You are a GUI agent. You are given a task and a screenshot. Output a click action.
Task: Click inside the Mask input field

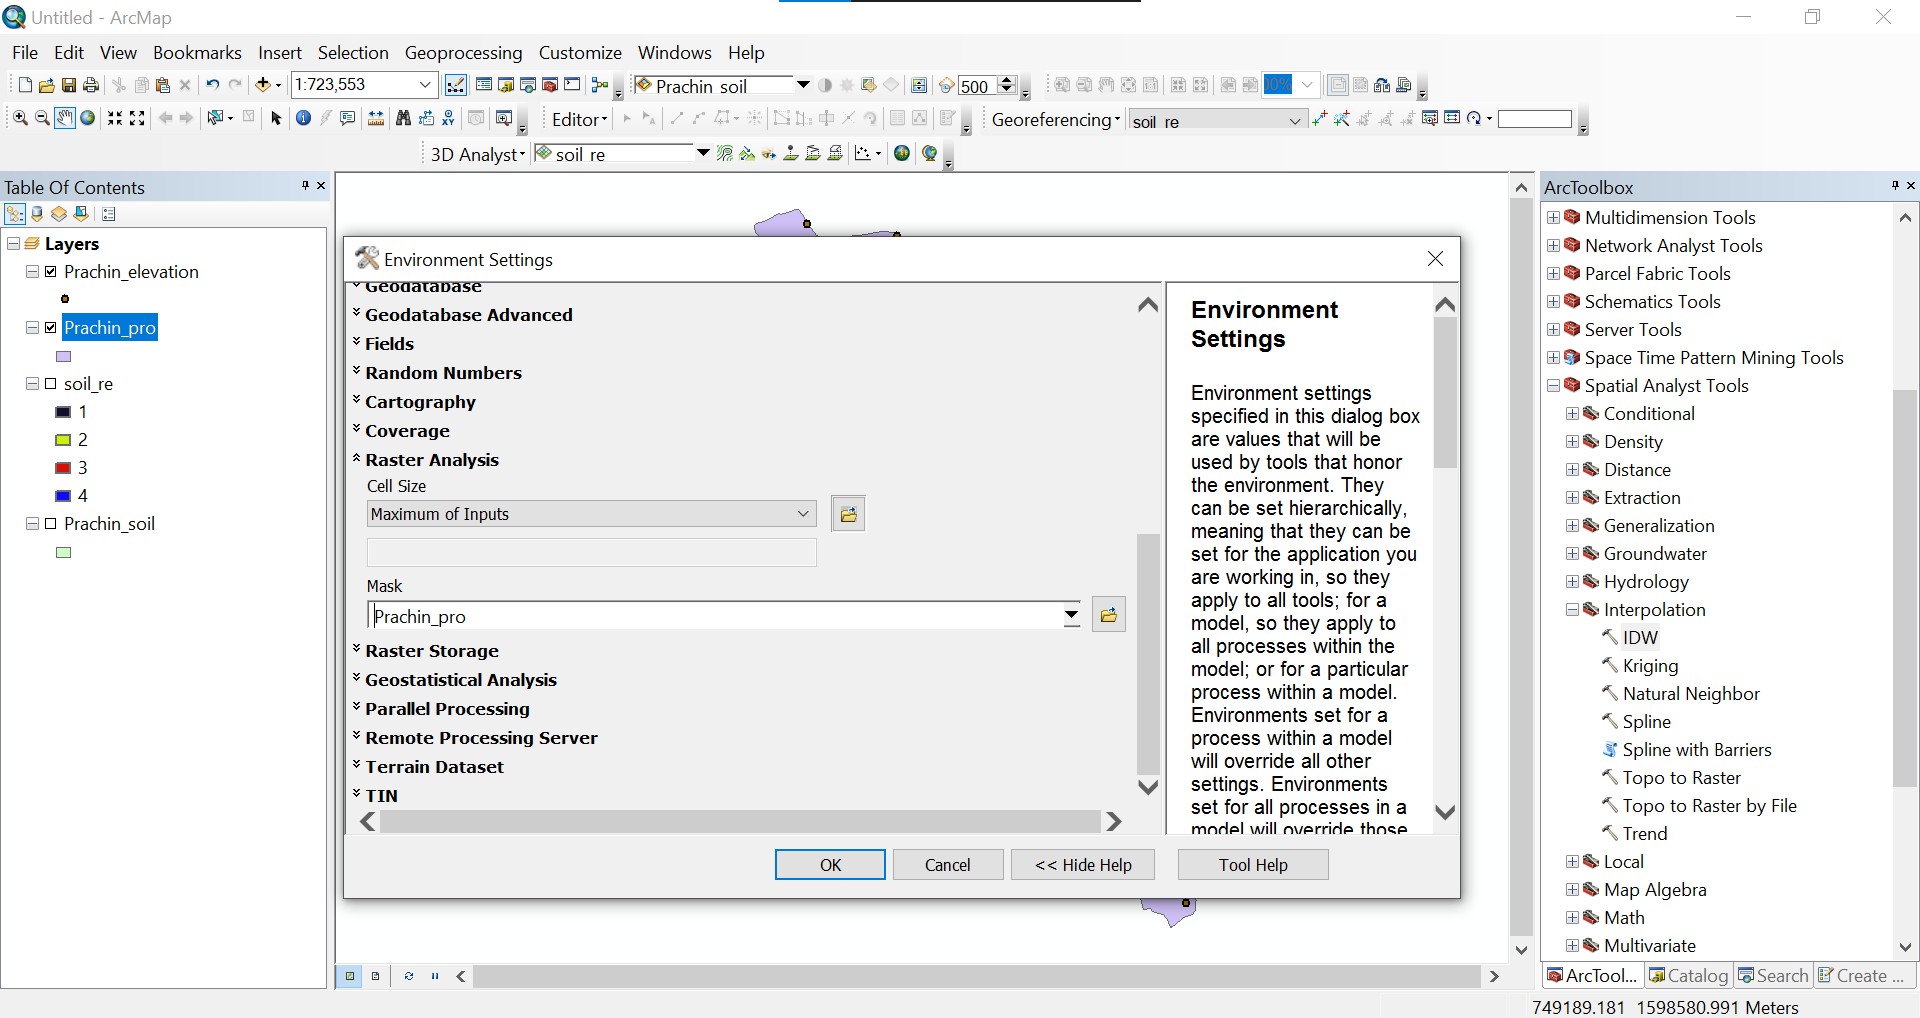click(715, 616)
